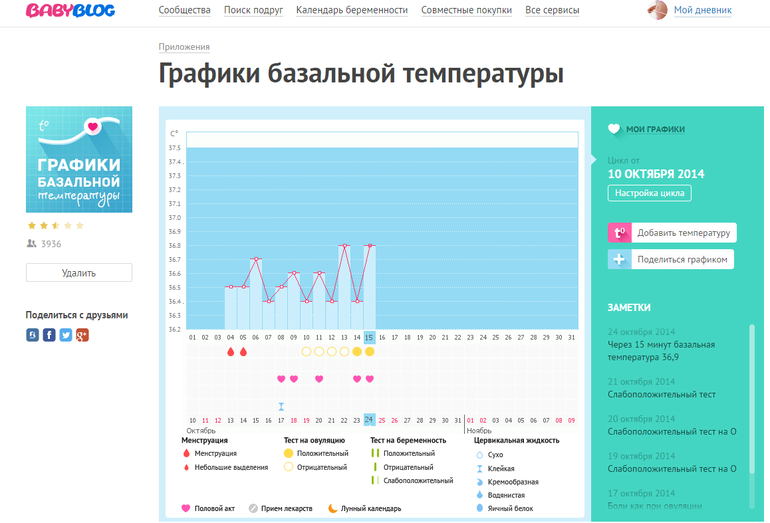Share via Facebook icon

click(49, 335)
